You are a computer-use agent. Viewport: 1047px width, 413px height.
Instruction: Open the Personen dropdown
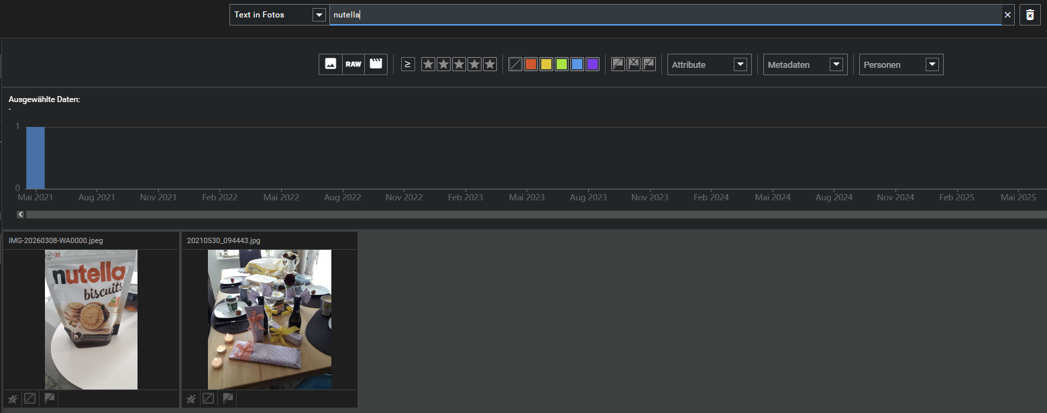901,64
